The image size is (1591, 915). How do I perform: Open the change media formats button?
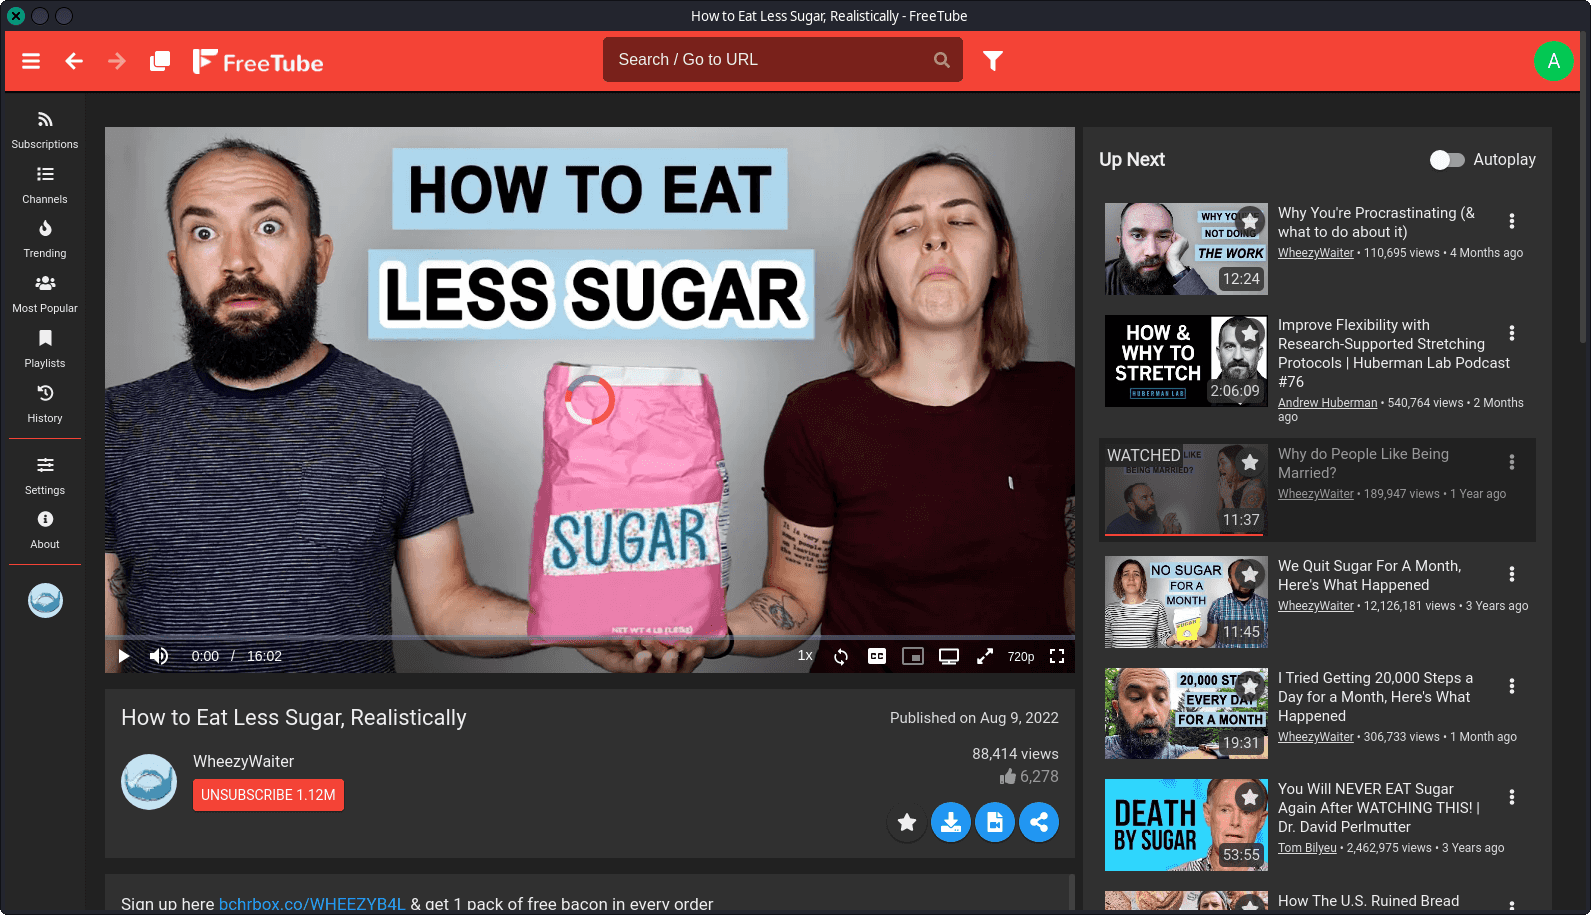coord(995,822)
